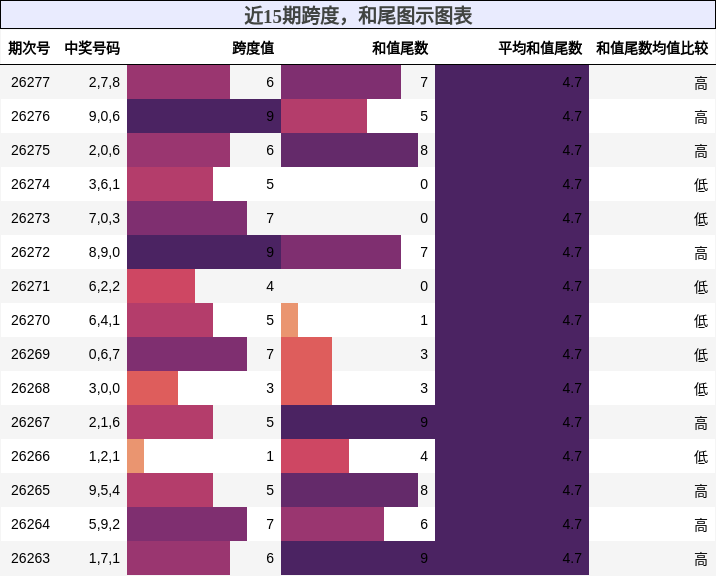Click the 高 comparison in row 26272
The image size is (716, 576).
(701, 253)
